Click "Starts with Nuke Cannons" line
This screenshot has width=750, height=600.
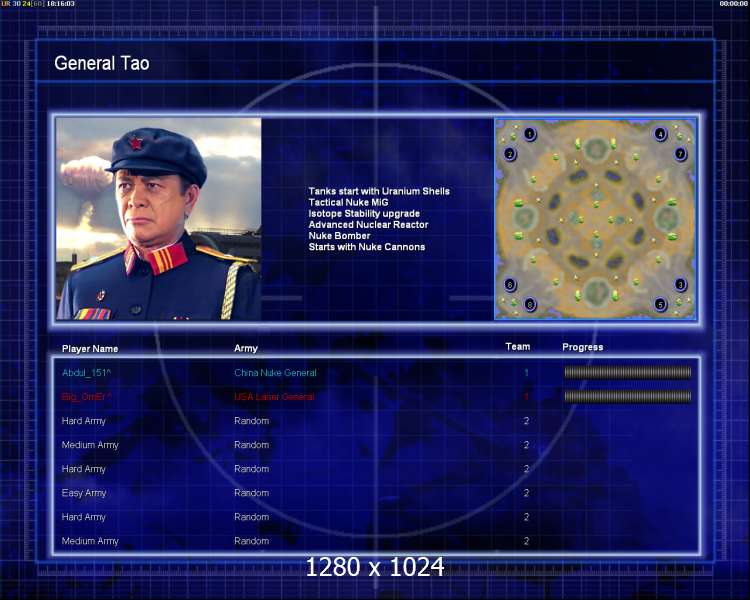(x=367, y=247)
